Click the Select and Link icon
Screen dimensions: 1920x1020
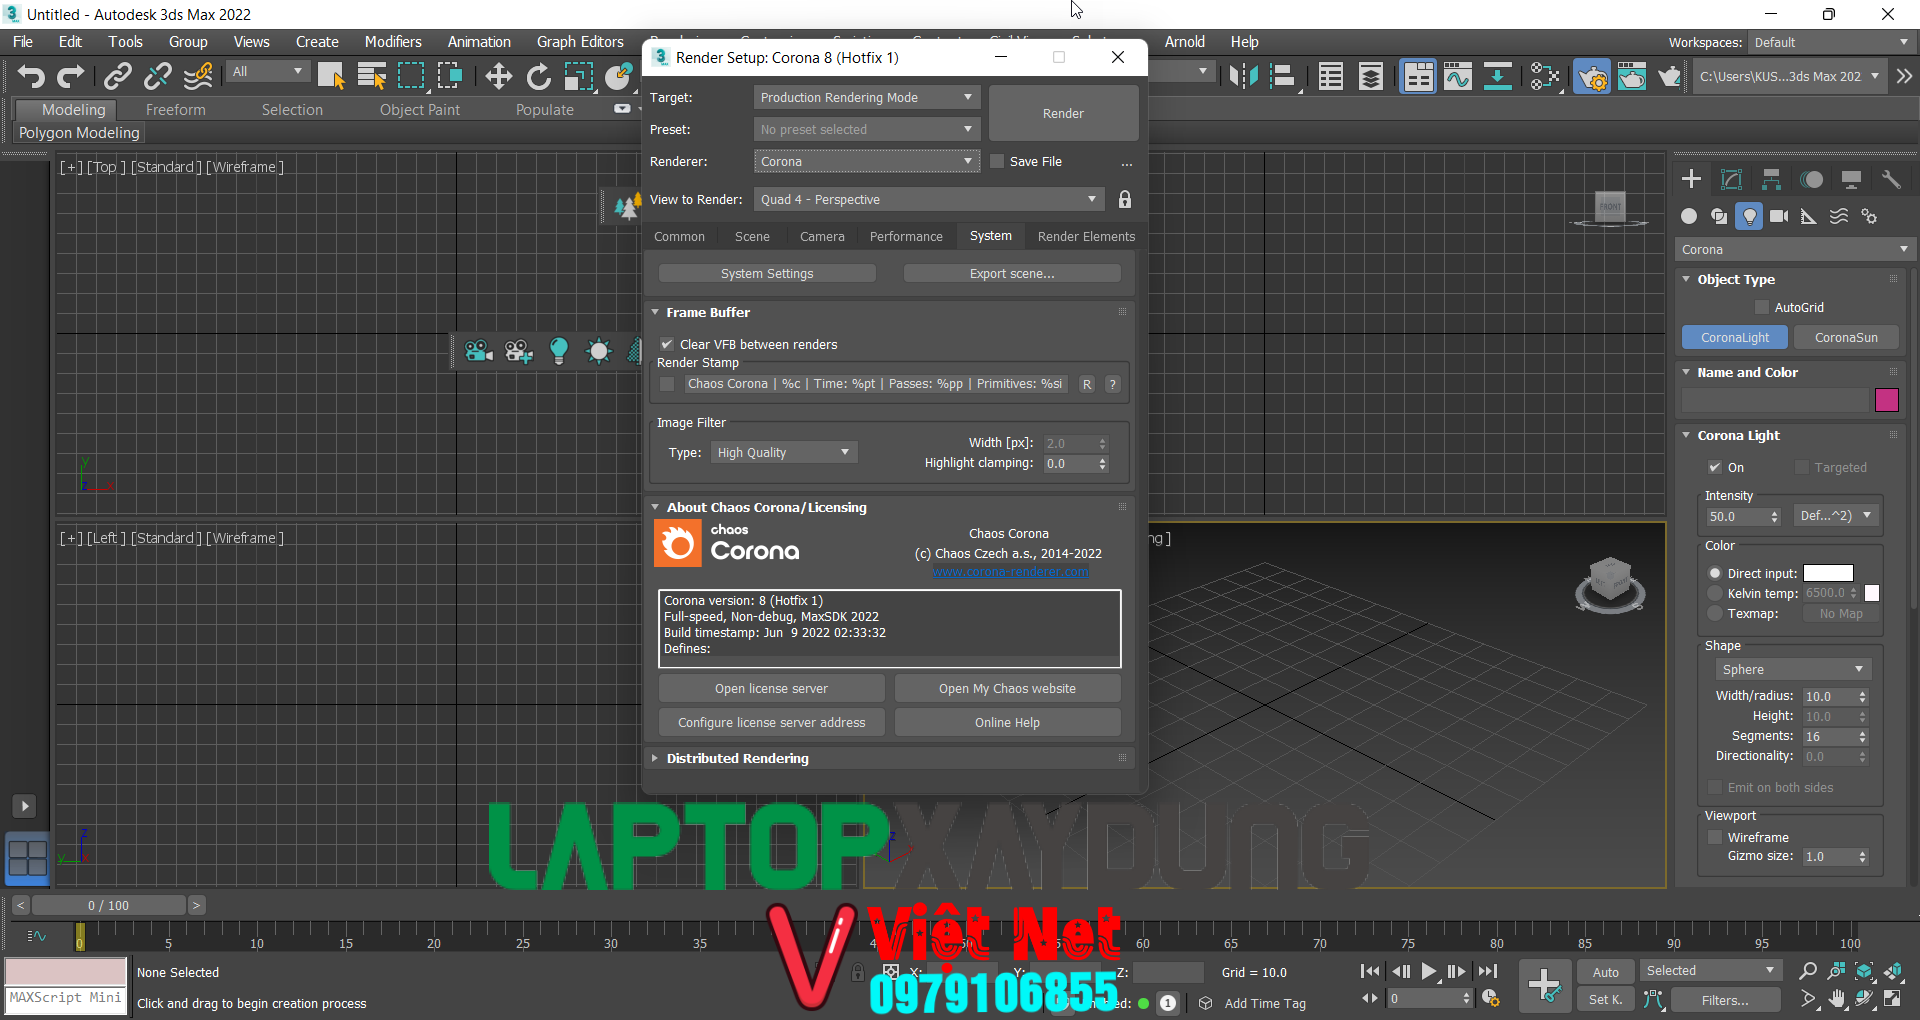tap(118, 76)
